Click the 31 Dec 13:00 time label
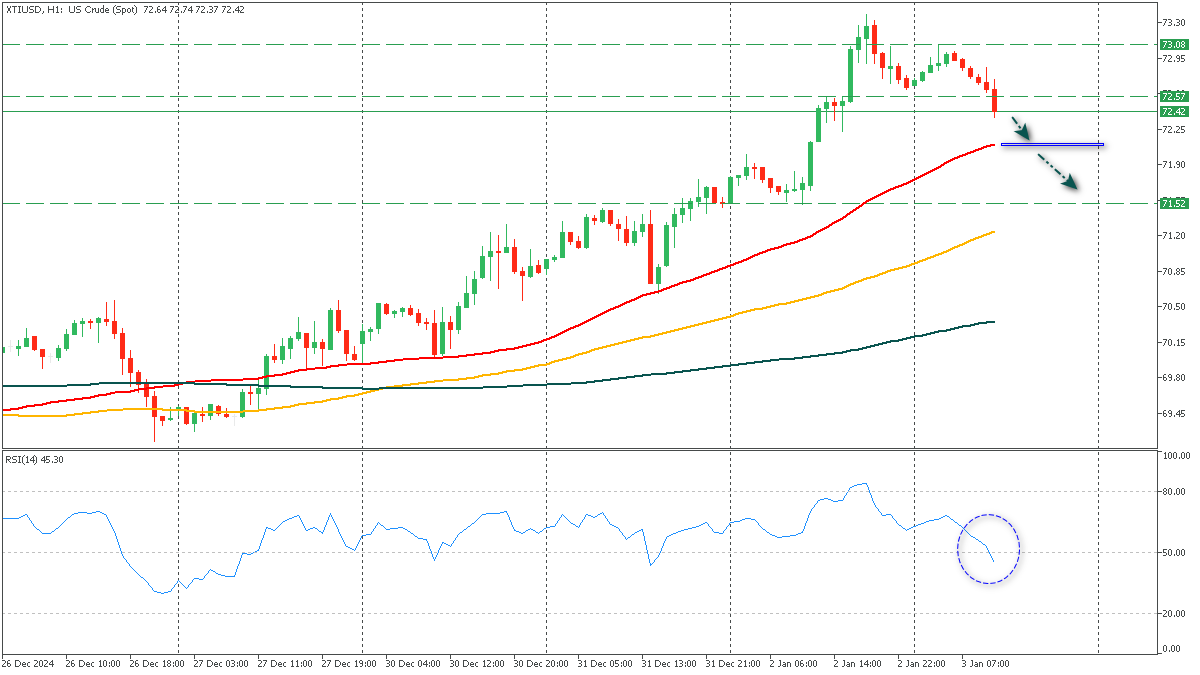The width and height of the screenshot is (1200, 675). 669,663
